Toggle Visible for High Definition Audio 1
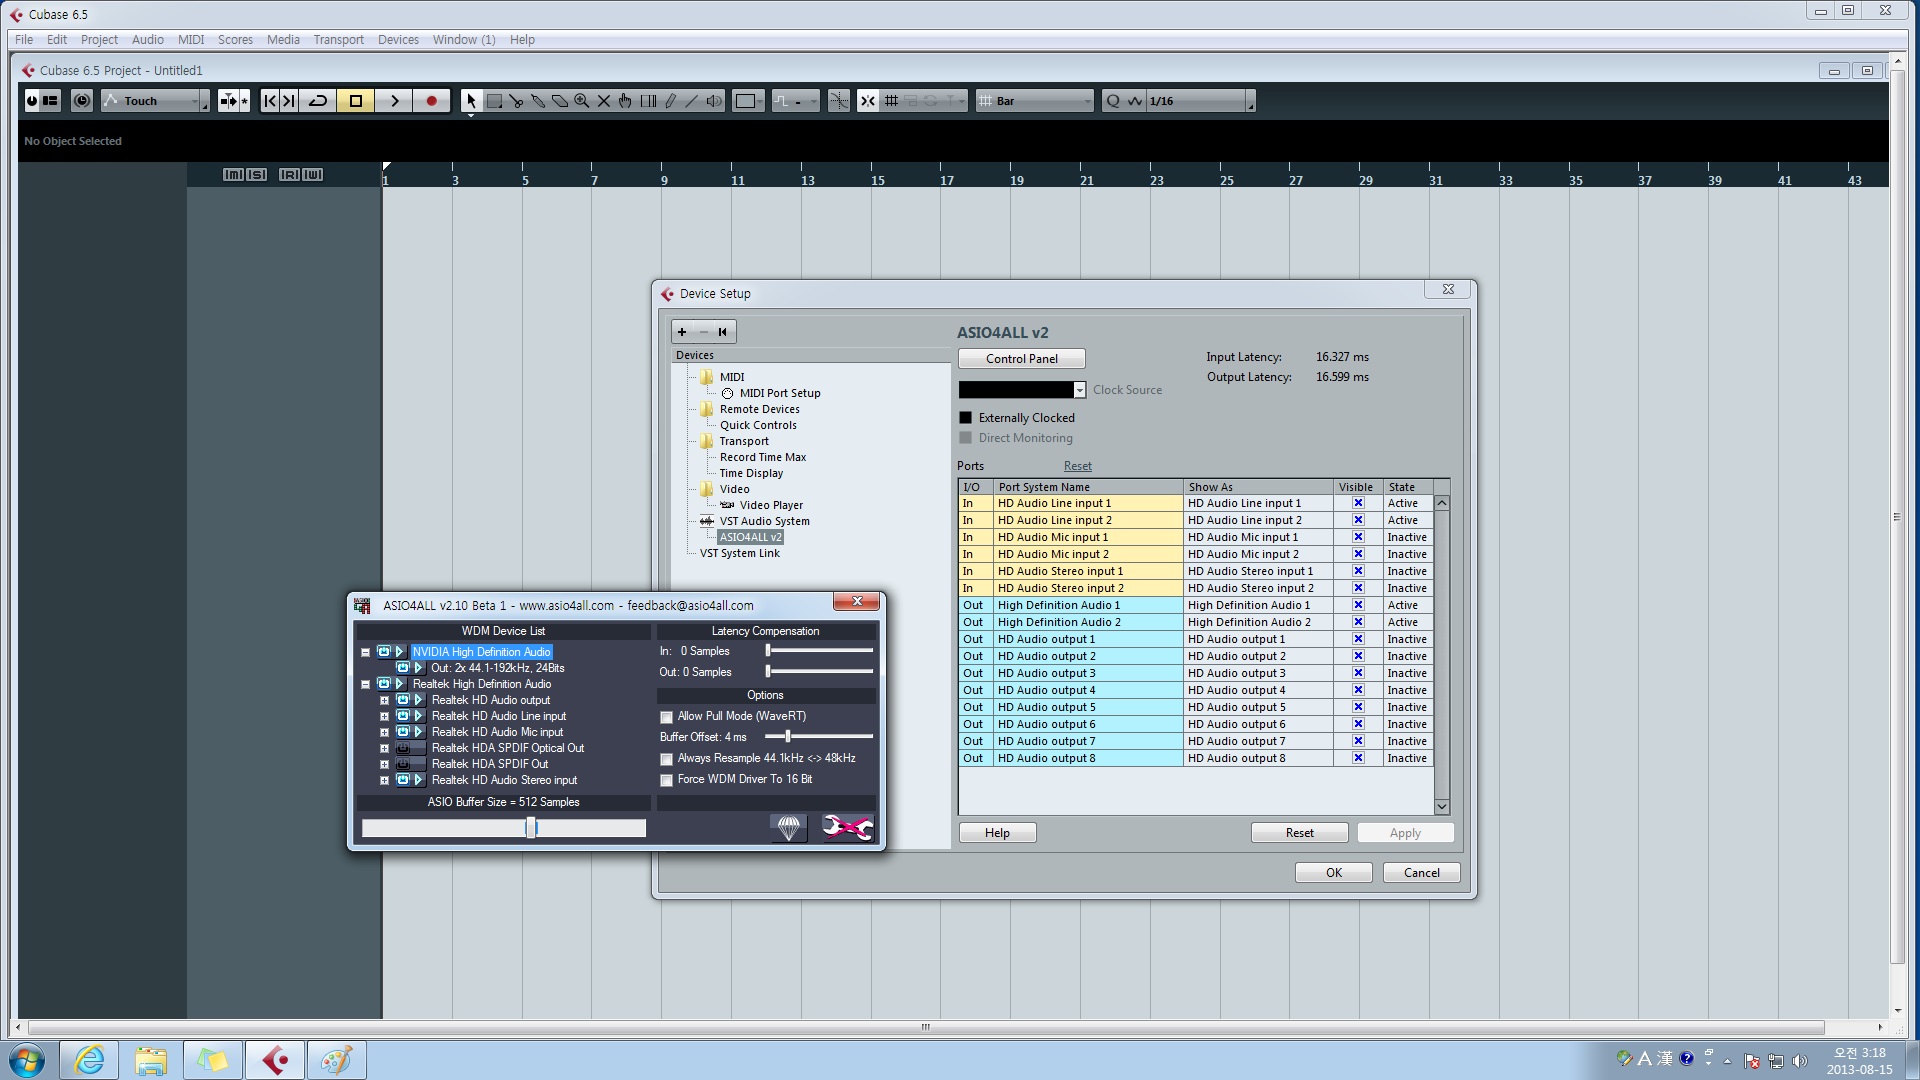 tap(1358, 605)
